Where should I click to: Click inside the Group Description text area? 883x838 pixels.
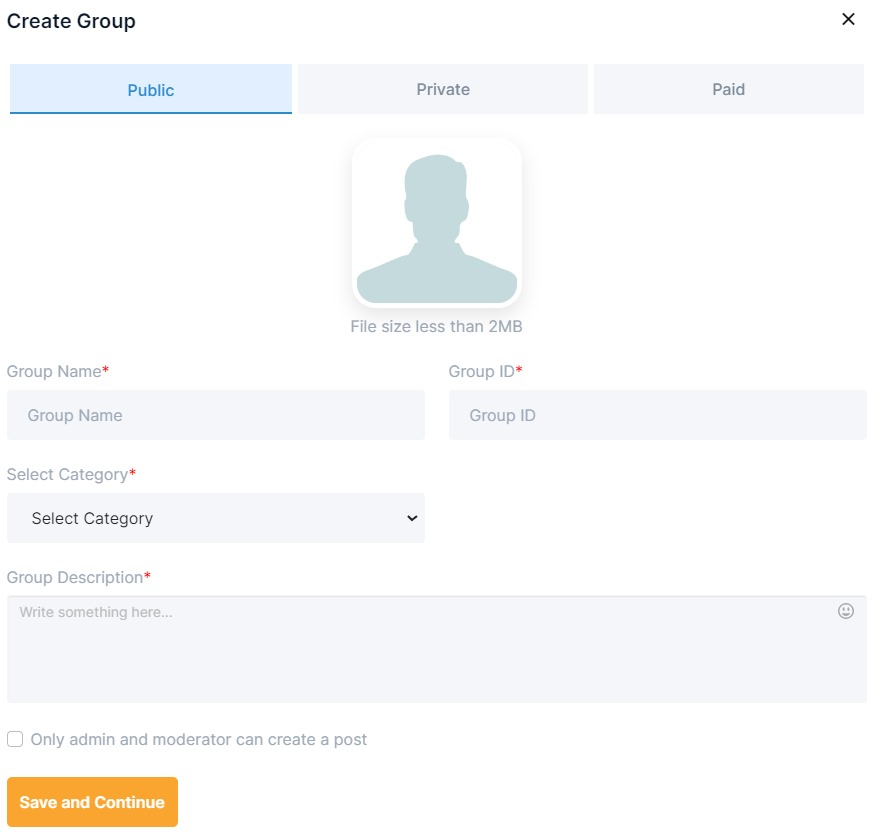coord(420,655)
